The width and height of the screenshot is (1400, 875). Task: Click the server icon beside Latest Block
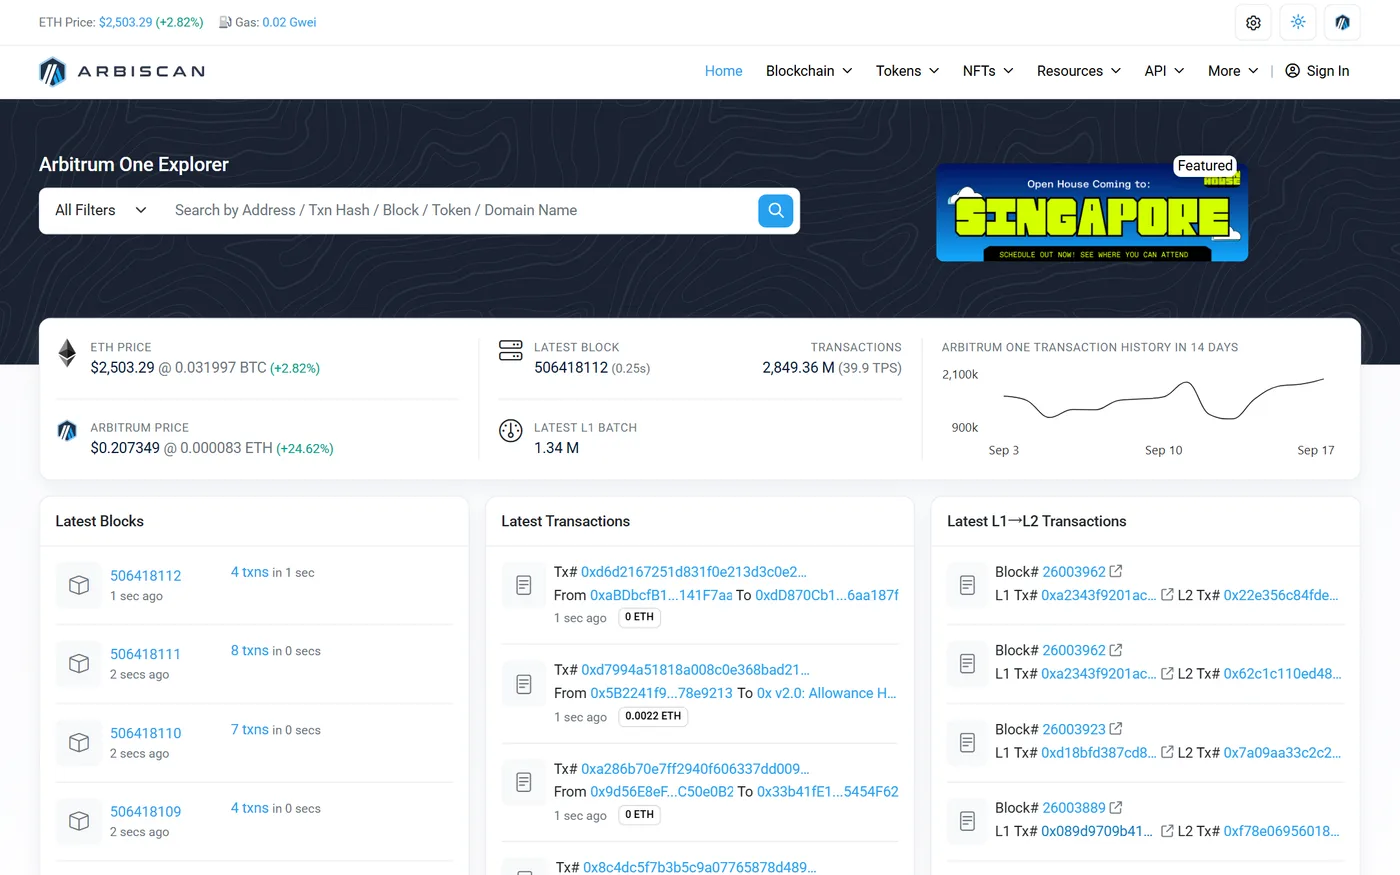(x=510, y=350)
